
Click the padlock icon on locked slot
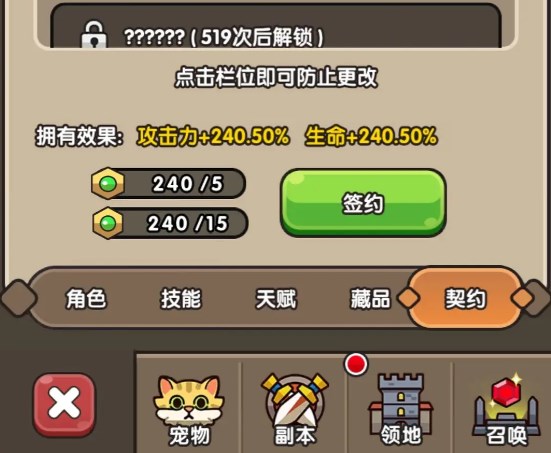pos(93,34)
